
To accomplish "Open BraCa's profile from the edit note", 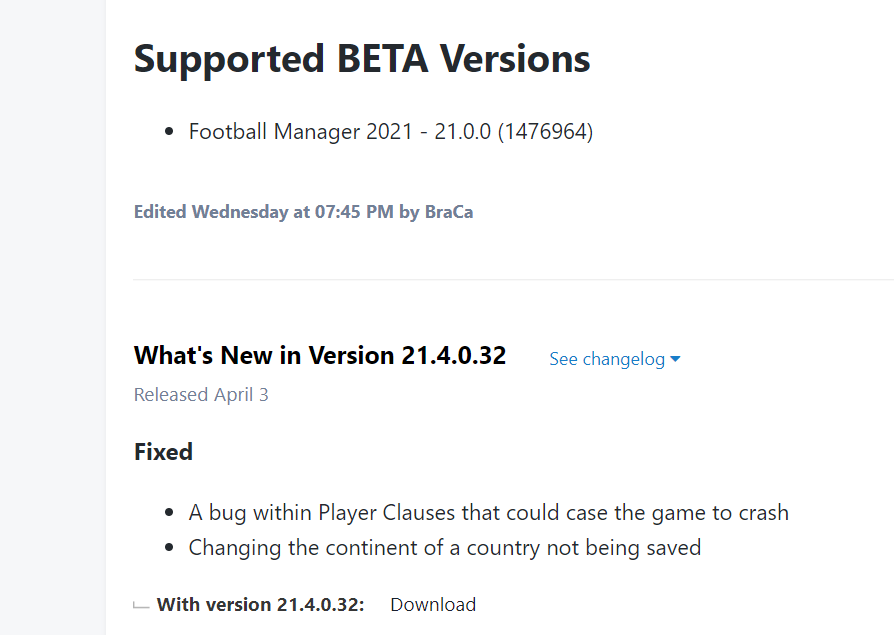I will pyautogui.click(x=449, y=212).
